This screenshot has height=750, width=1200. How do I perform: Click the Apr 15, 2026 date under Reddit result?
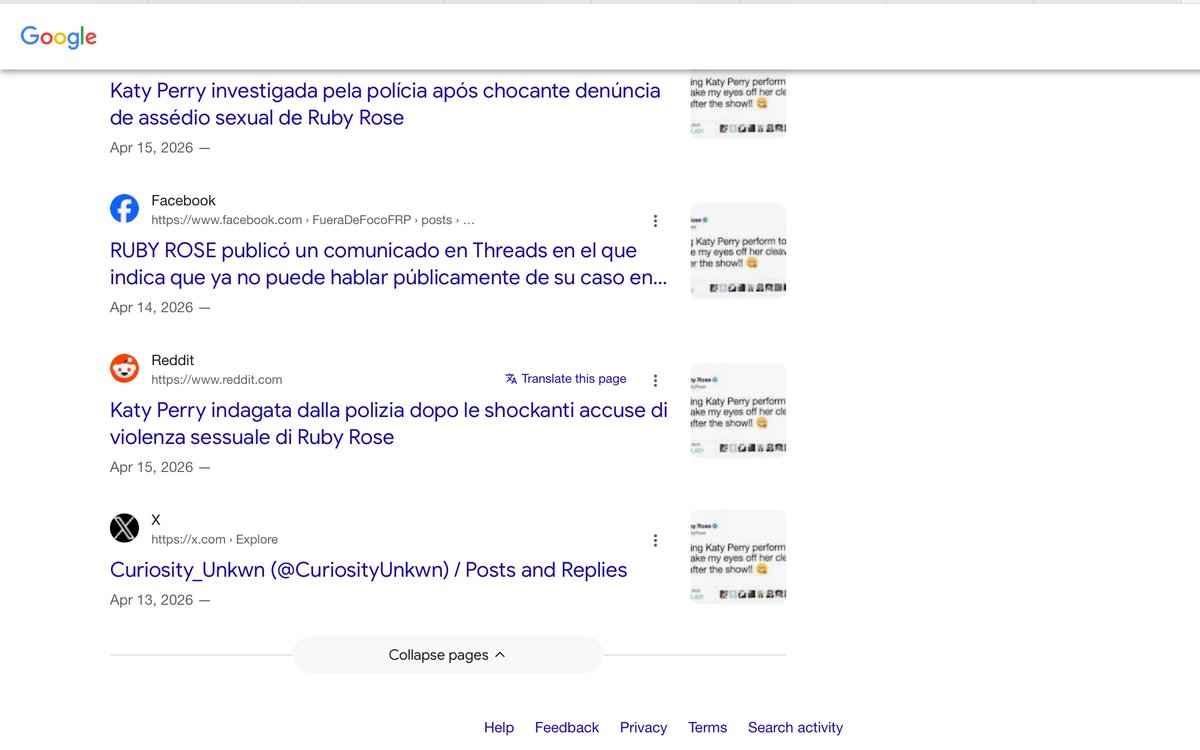pos(151,467)
